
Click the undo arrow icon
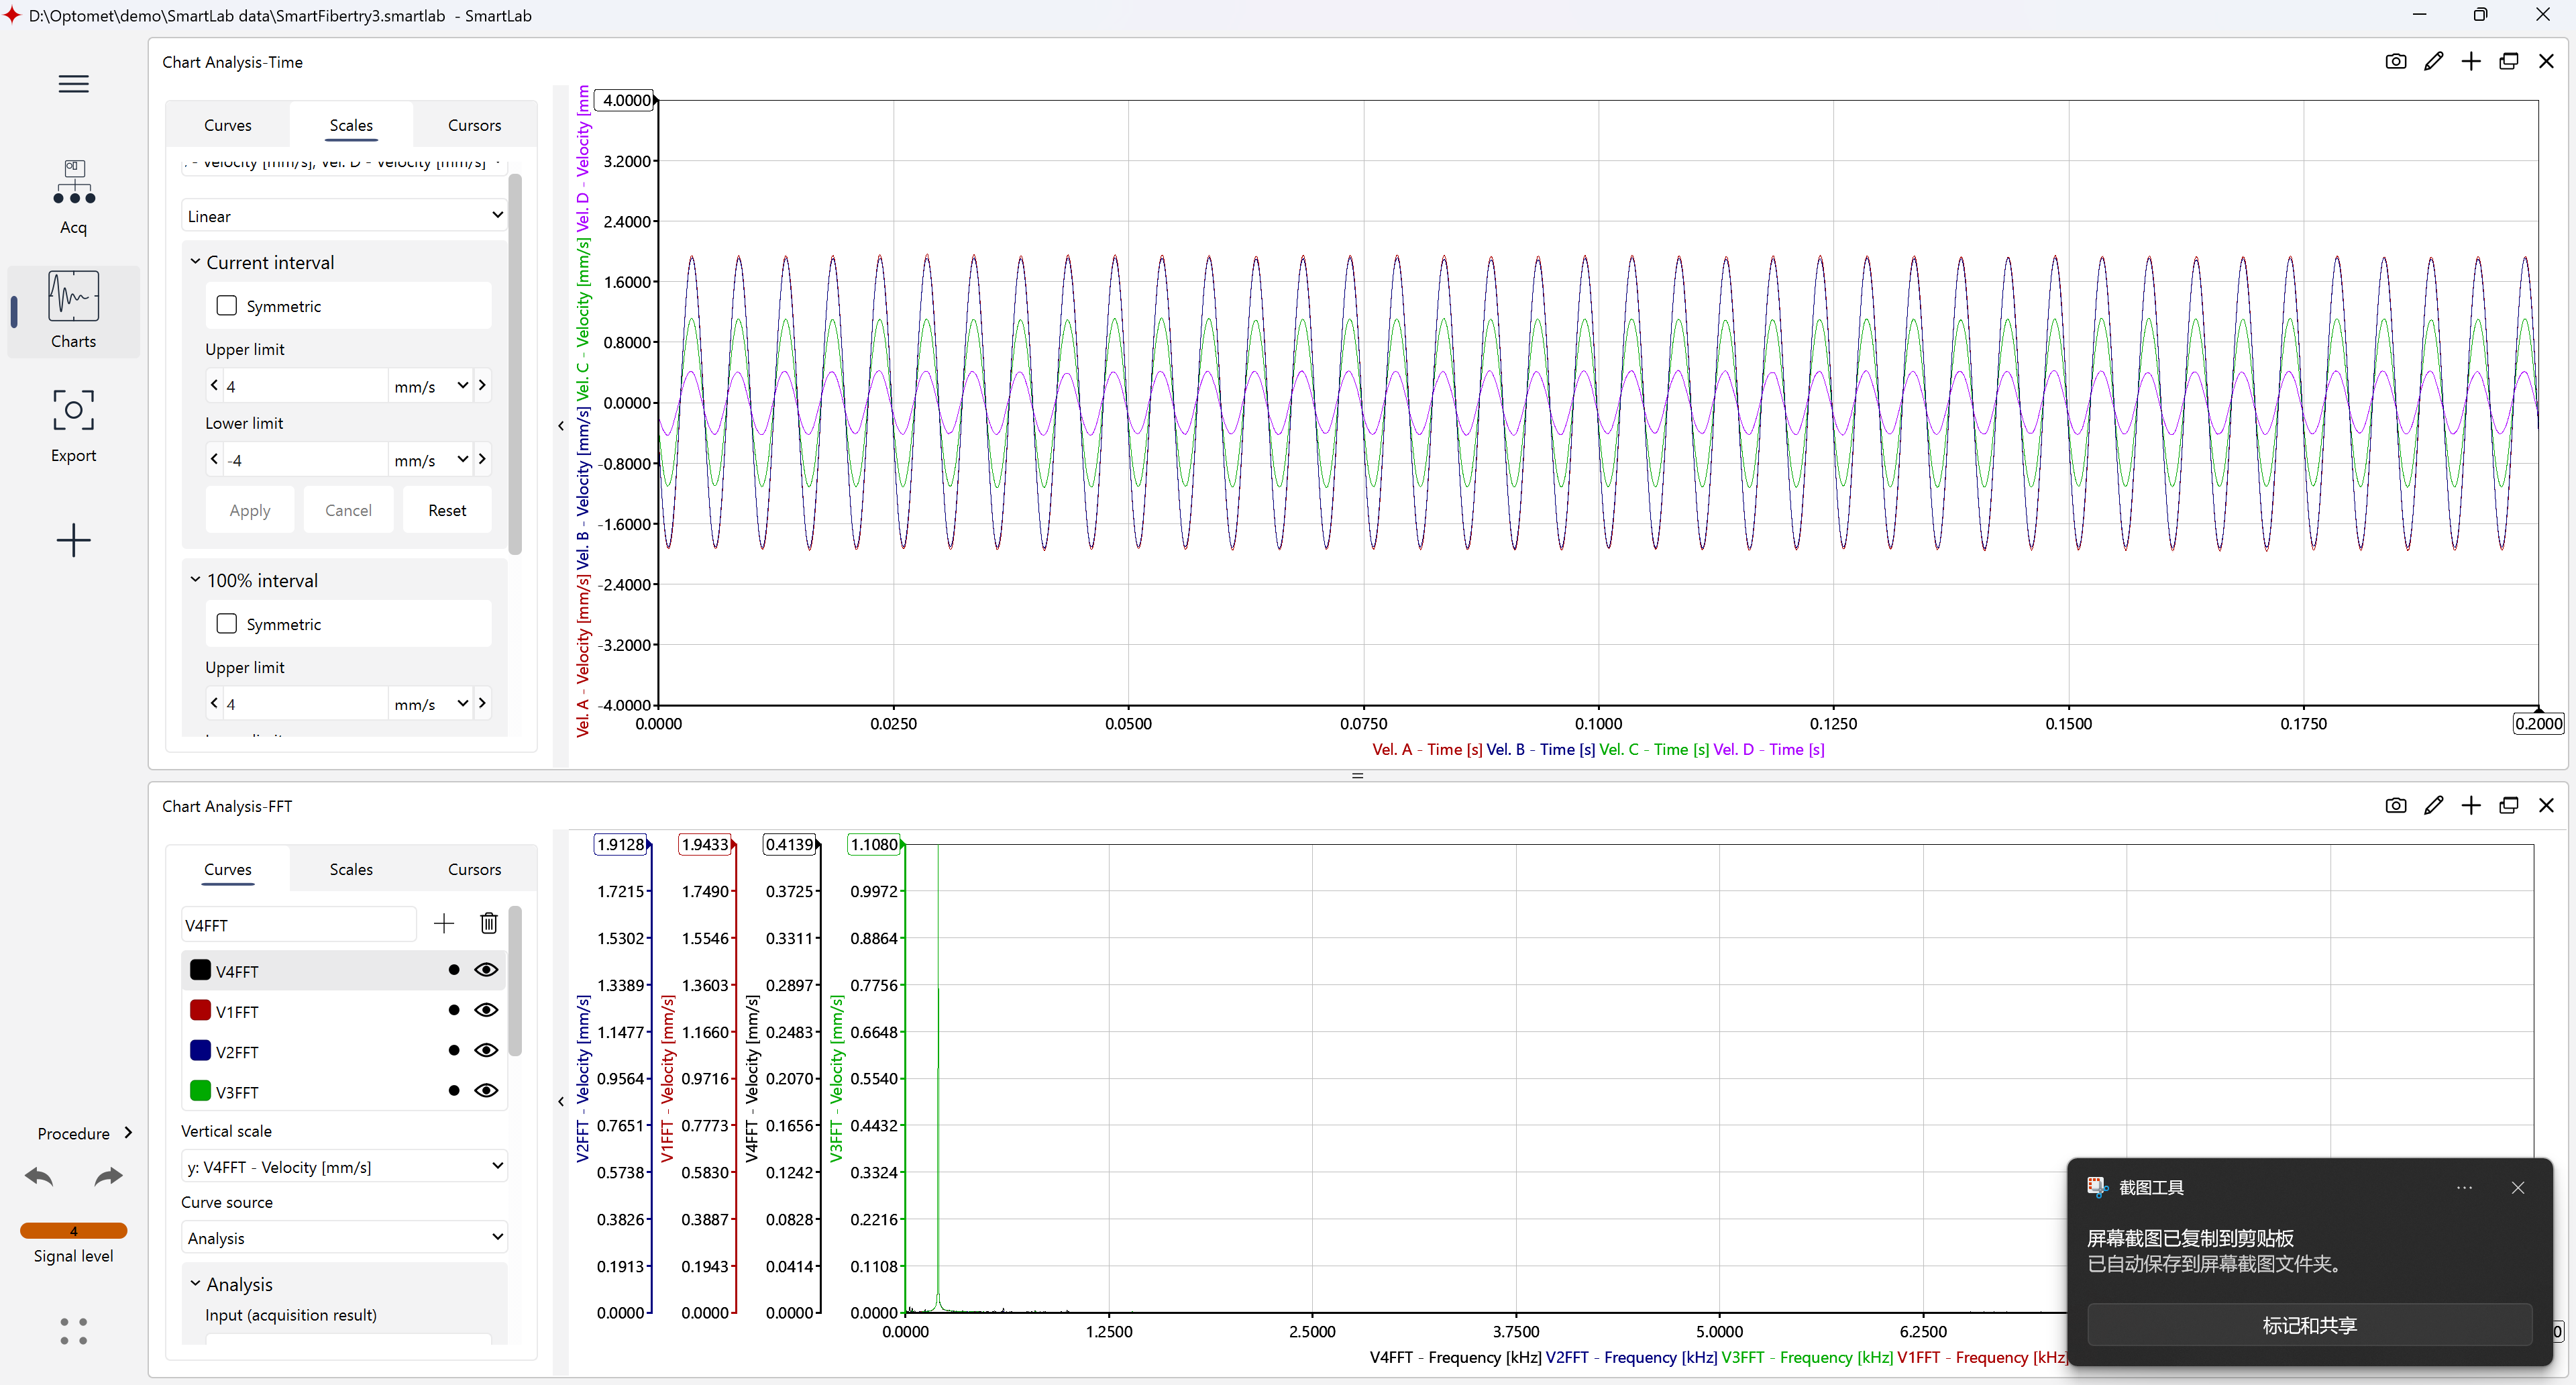pos(39,1177)
